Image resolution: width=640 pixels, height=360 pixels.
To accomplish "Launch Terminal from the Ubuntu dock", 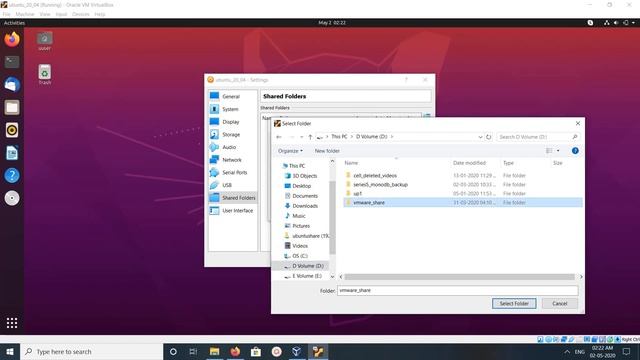I will (x=12, y=62).
